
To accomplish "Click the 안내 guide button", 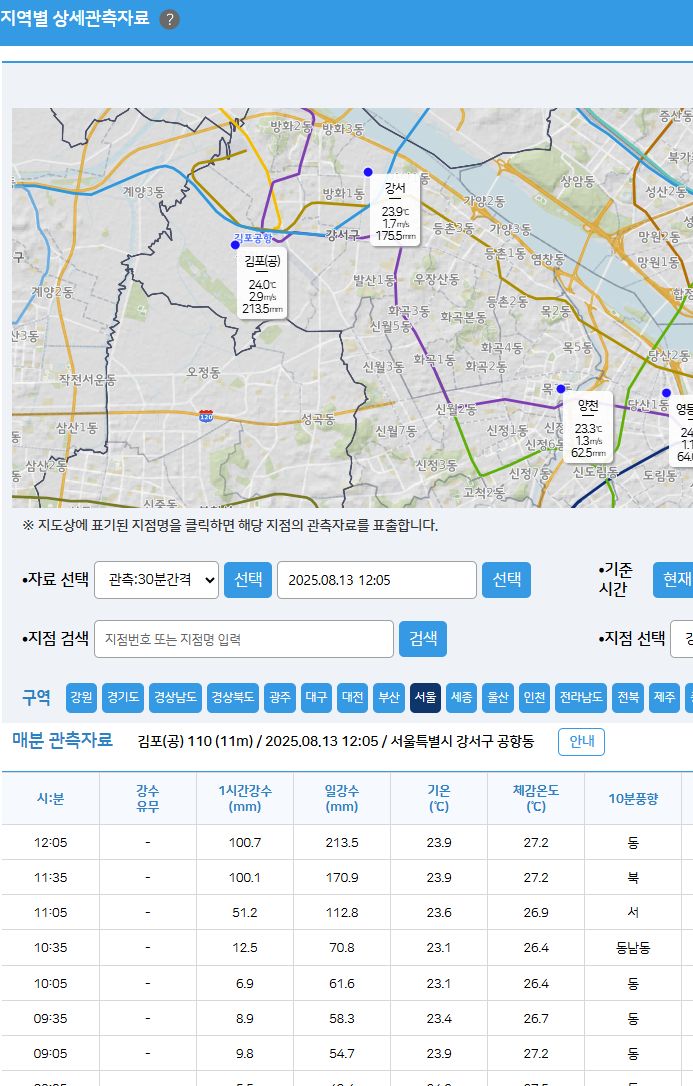I will 582,742.
